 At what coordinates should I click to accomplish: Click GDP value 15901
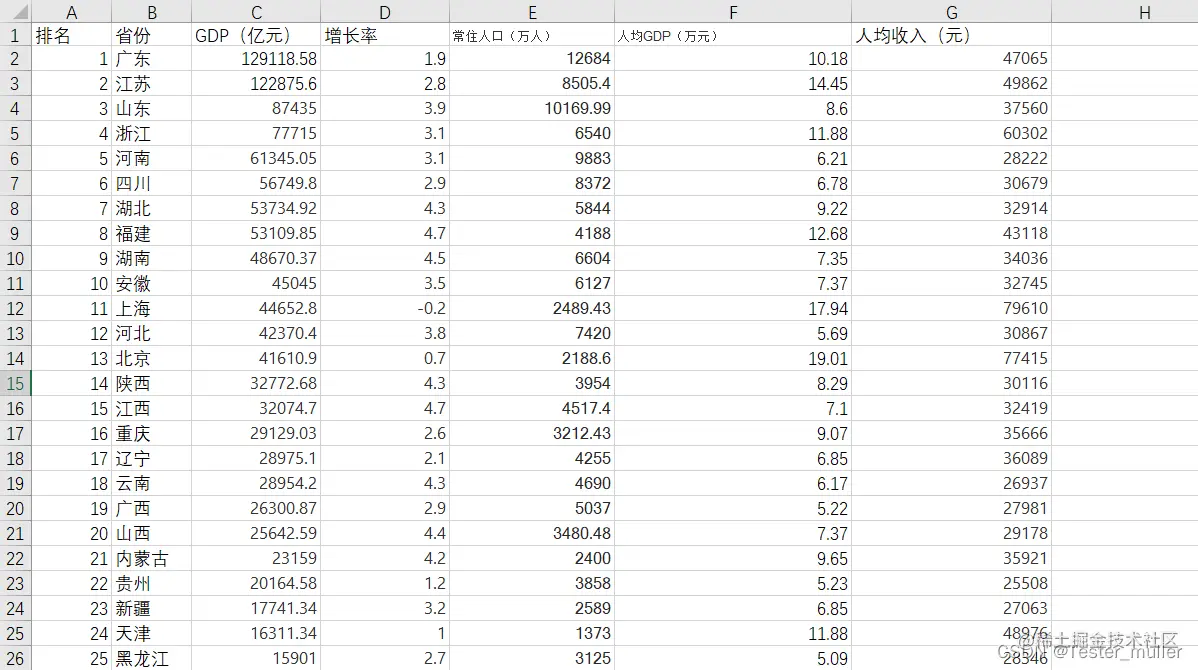point(256,659)
